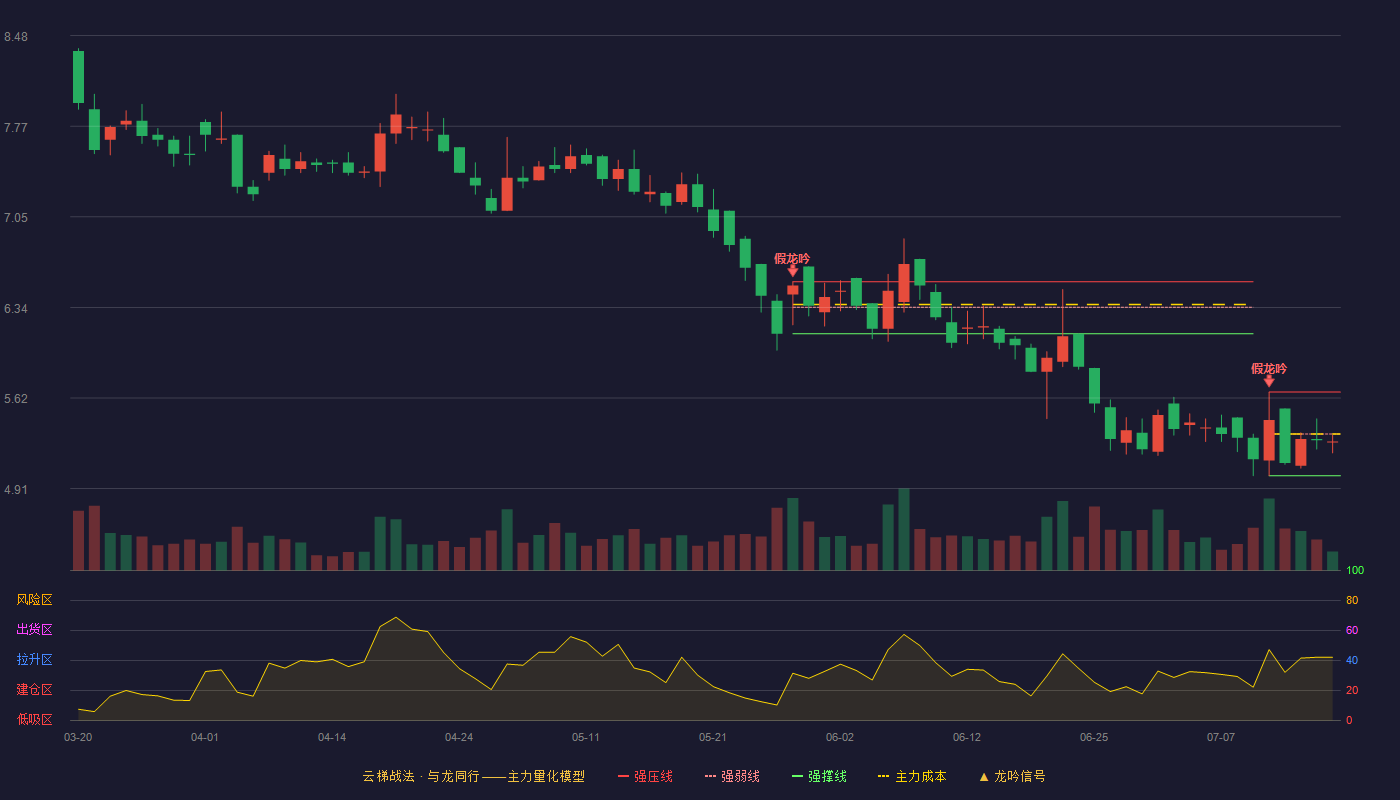Image resolution: width=1400 pixels, height=800 pixels.
Task: Click the magenta 60 indicator scale value
Action: click(1352, 630)
